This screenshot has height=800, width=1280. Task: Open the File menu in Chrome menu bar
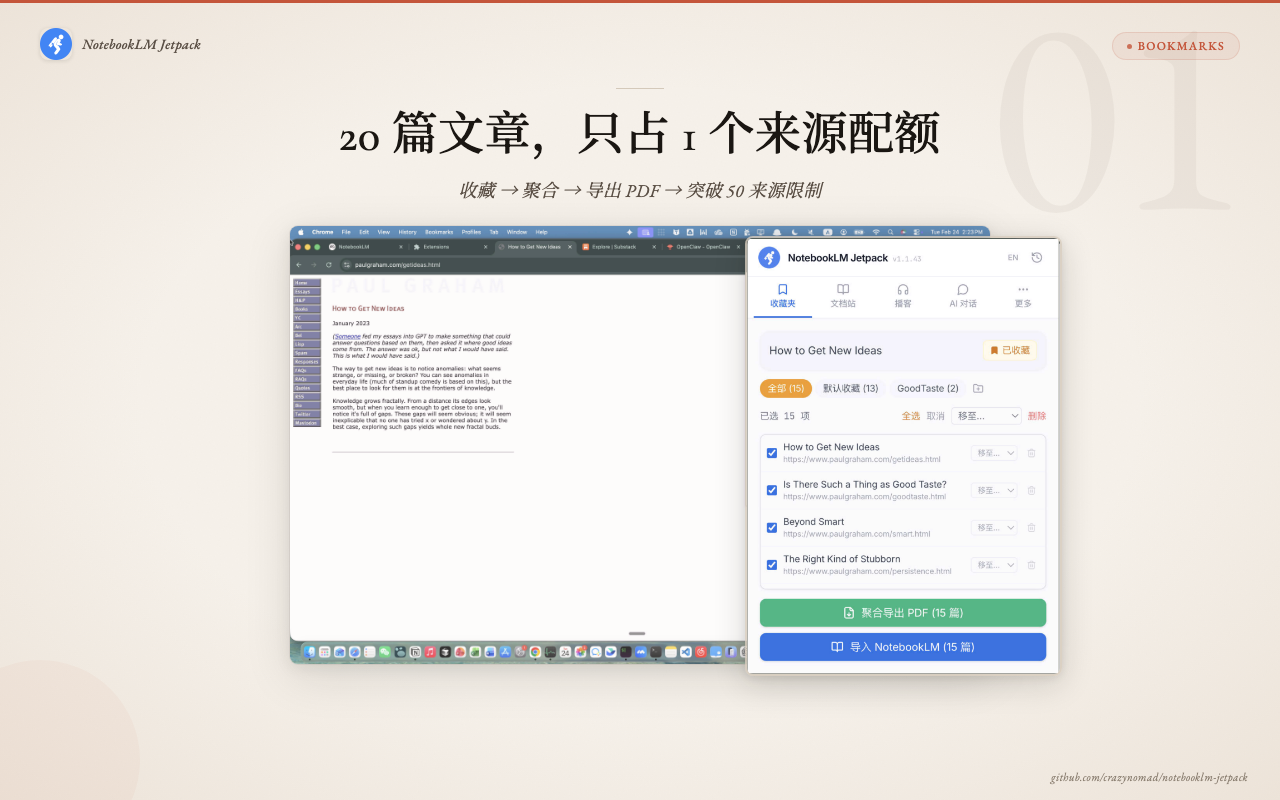pos(346,232)
